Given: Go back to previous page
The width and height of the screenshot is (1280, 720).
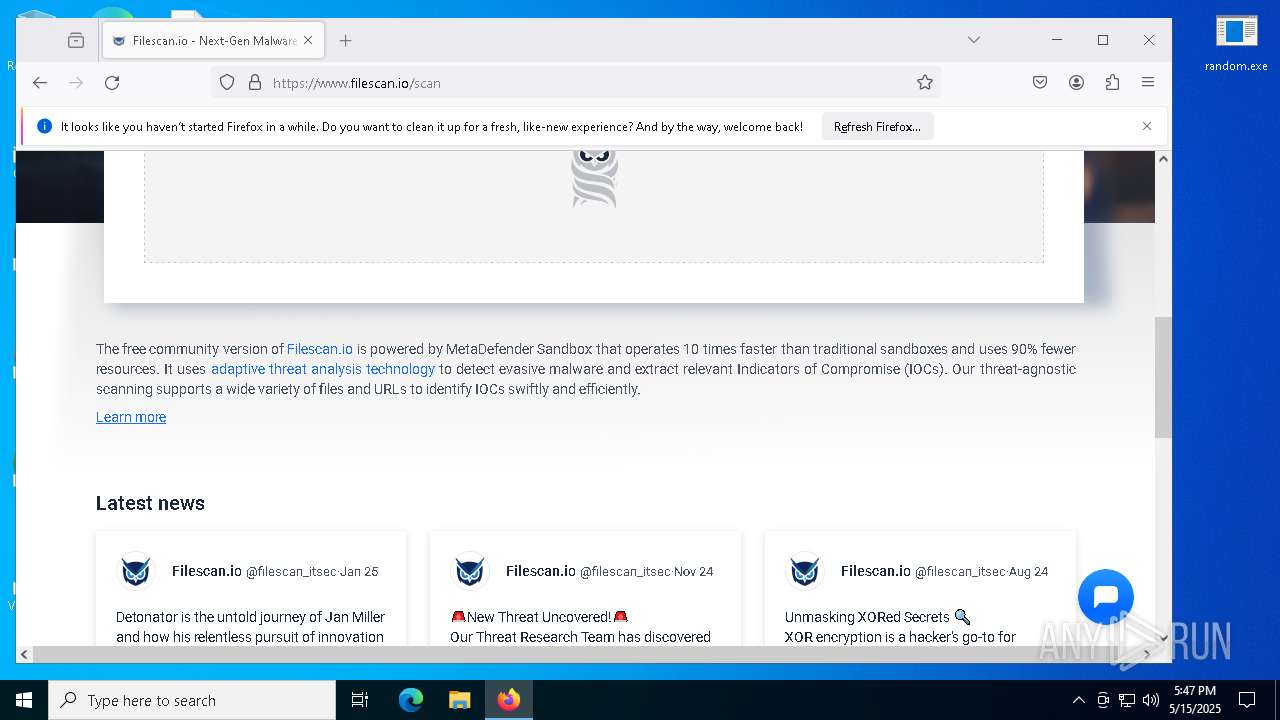Looking at the screenshot, I should click(40, 83).
